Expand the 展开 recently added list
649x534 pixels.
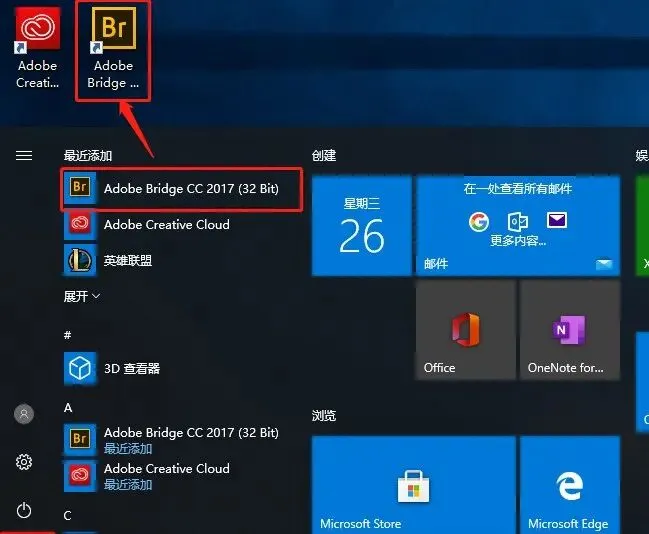tap(82, 296)
